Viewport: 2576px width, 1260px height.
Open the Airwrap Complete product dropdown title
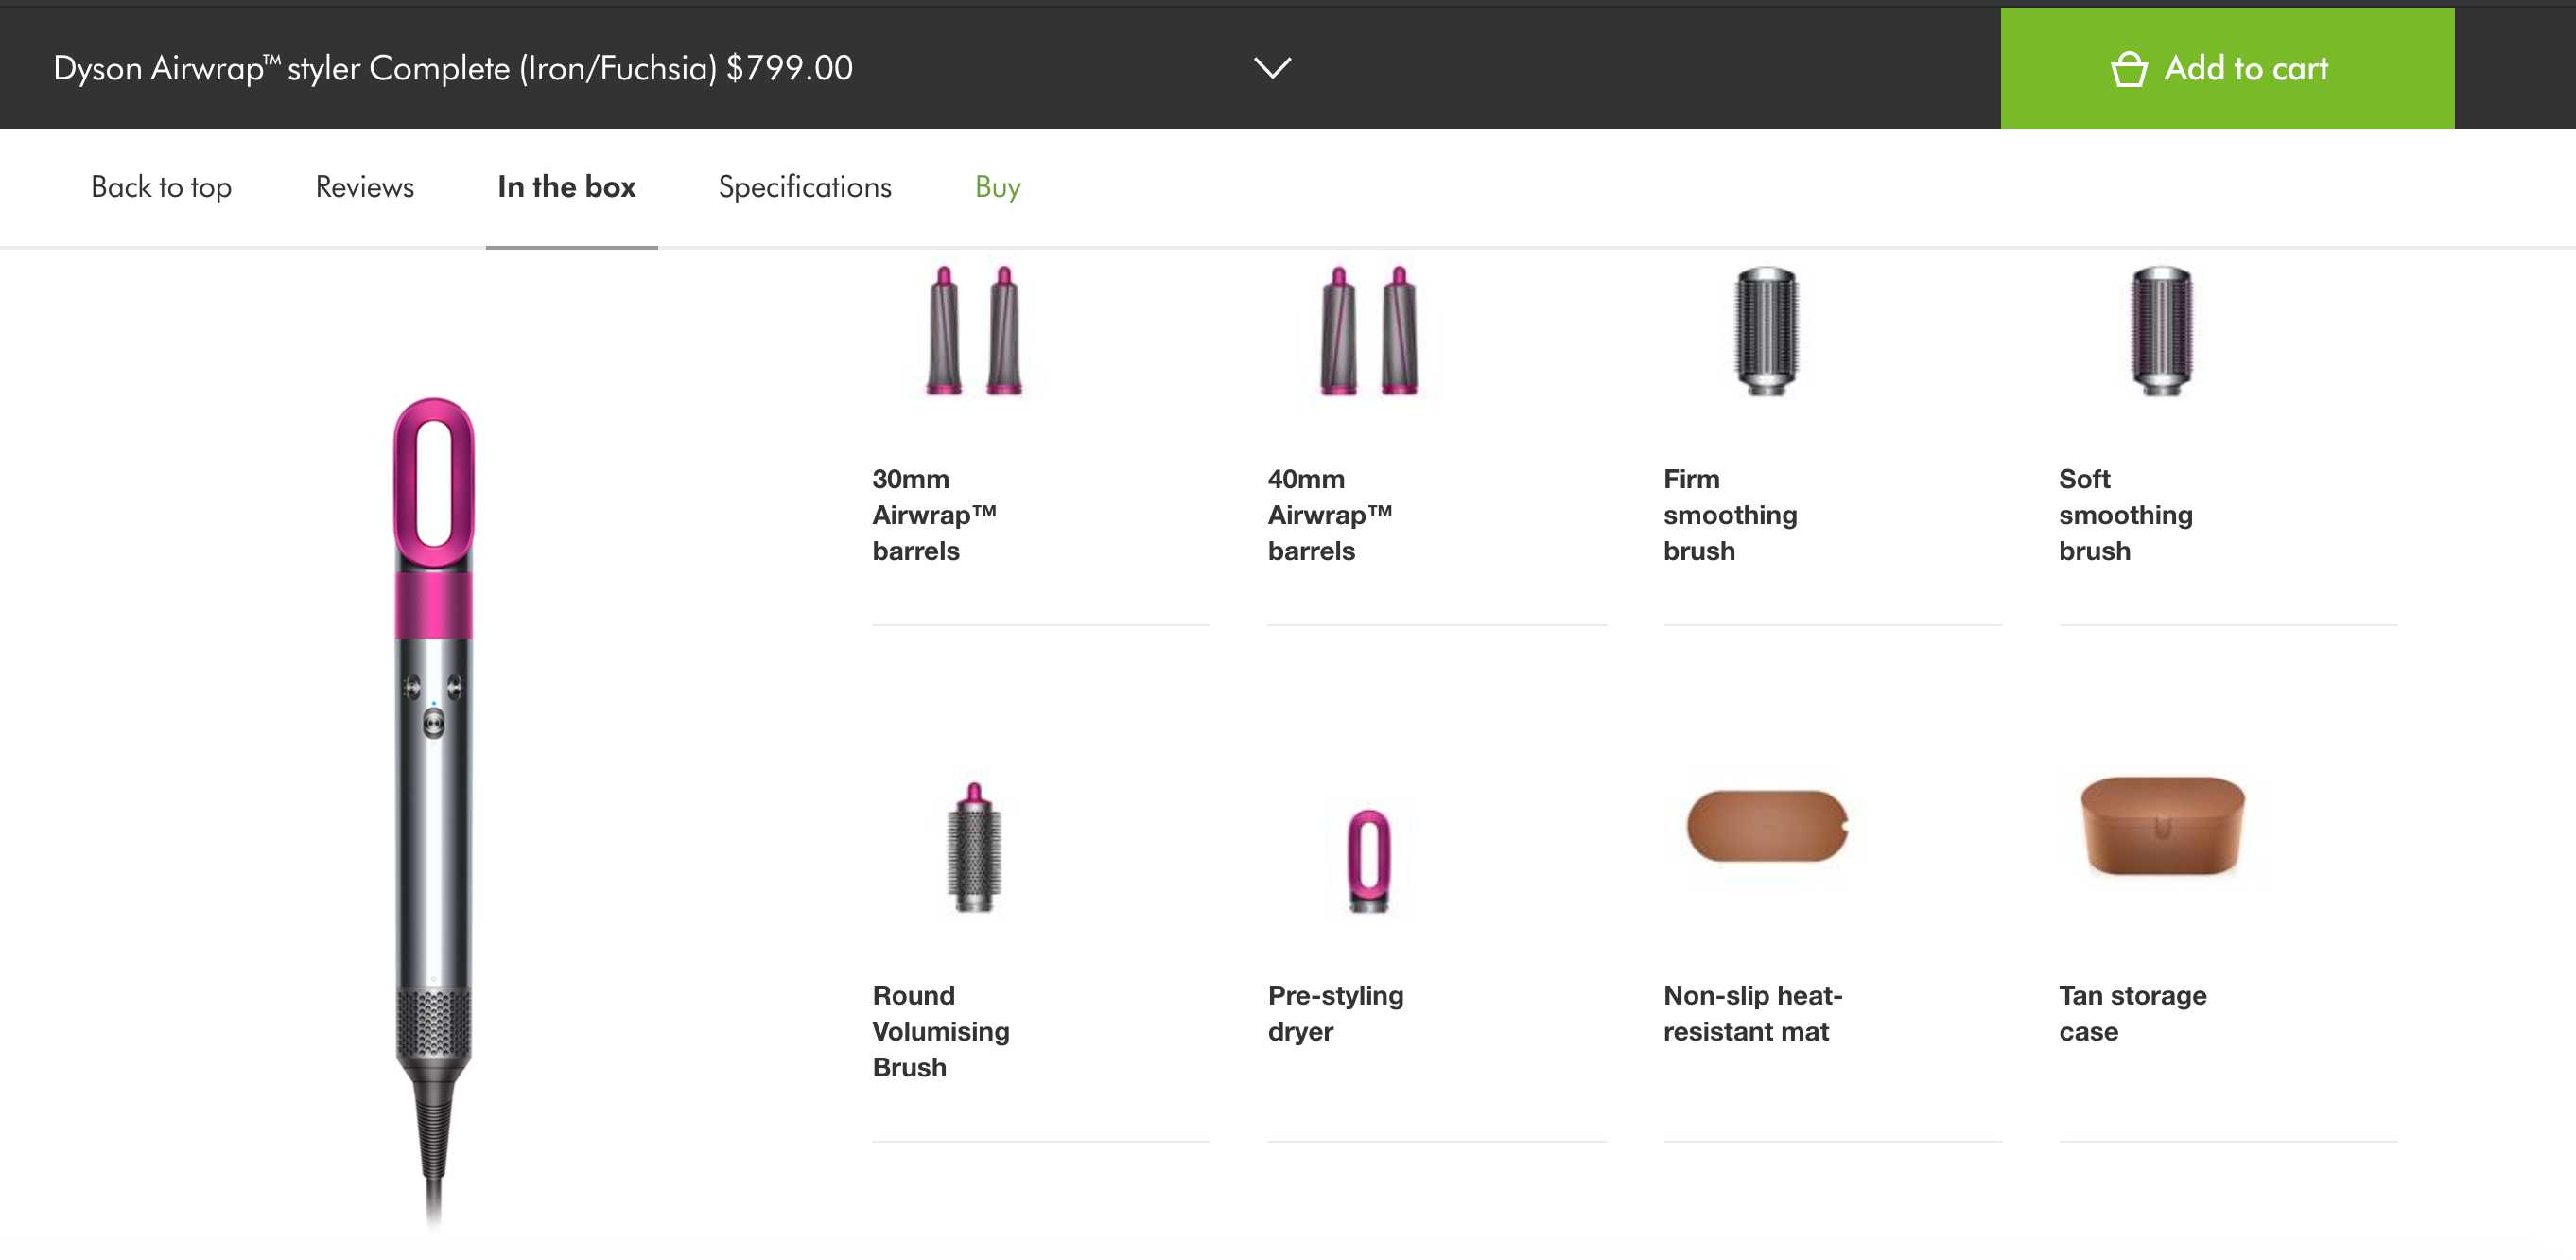click(453, 68)
